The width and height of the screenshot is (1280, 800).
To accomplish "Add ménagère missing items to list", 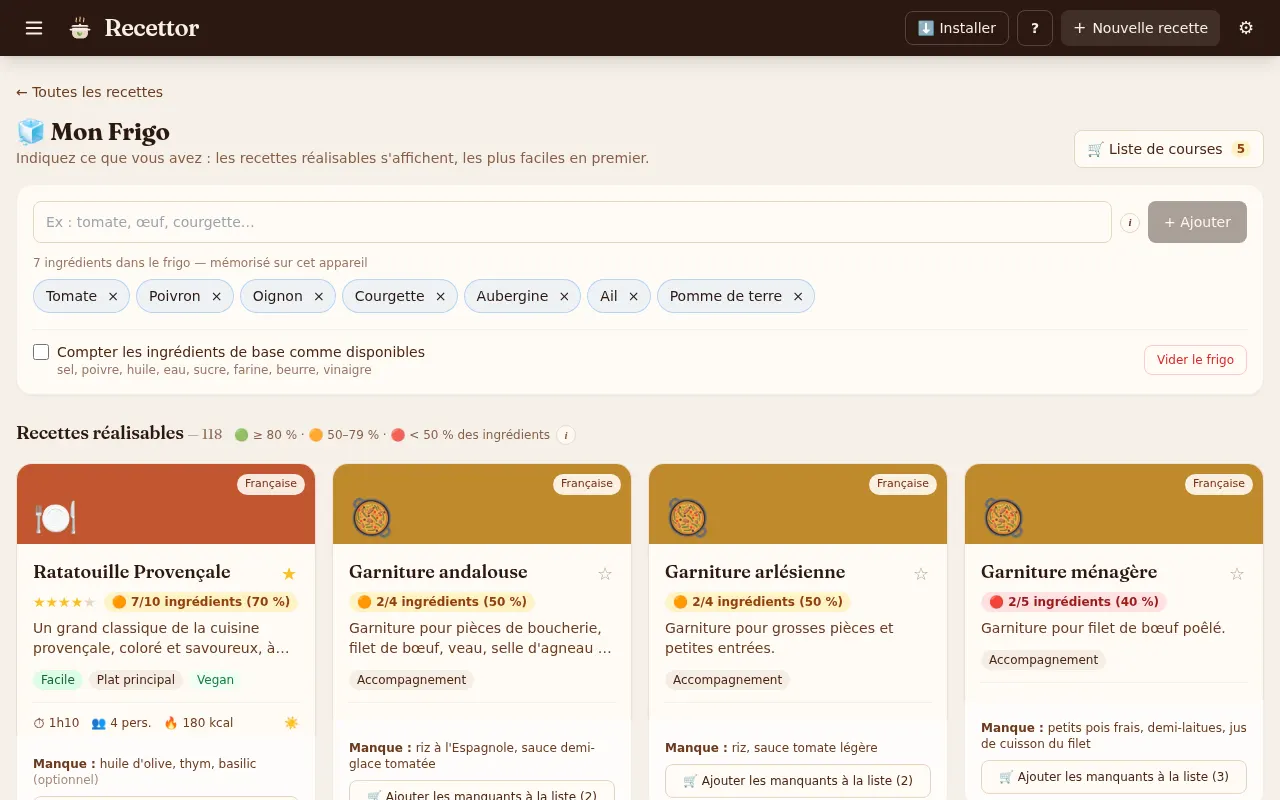I will pyautogui.click(x=1114, y=777).
